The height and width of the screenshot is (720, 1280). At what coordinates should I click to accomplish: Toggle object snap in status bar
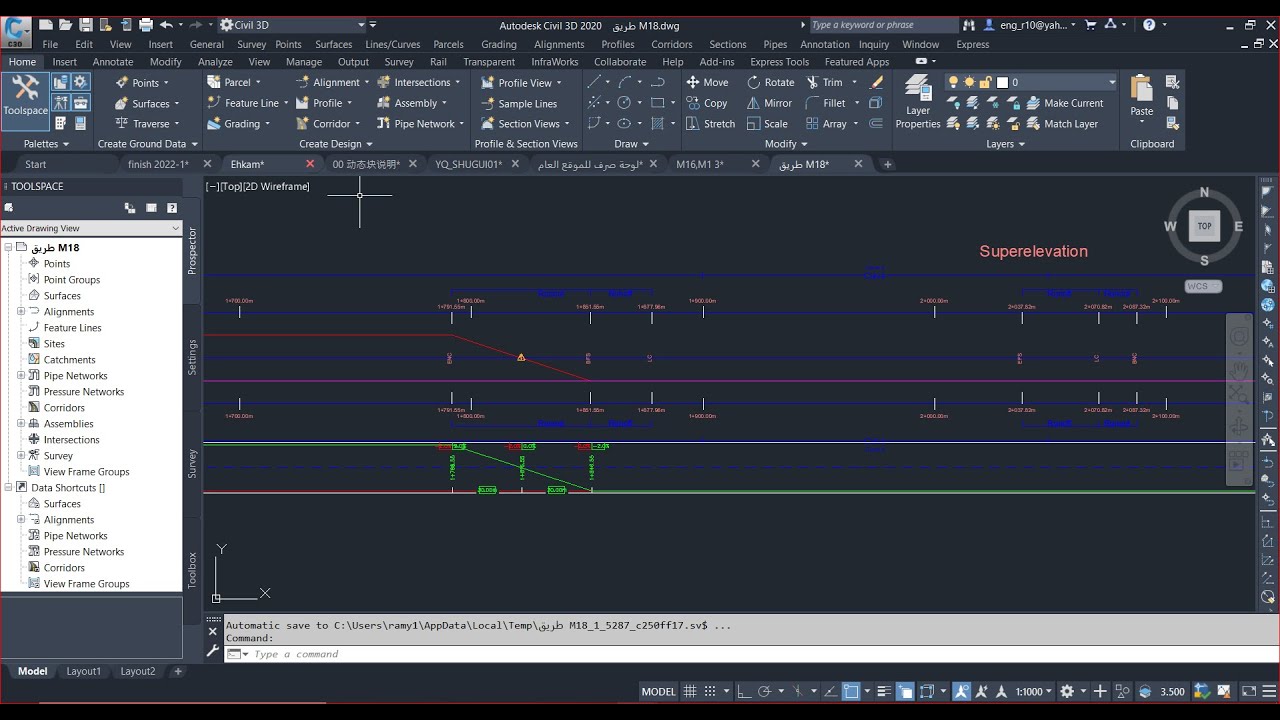[851, 691]
